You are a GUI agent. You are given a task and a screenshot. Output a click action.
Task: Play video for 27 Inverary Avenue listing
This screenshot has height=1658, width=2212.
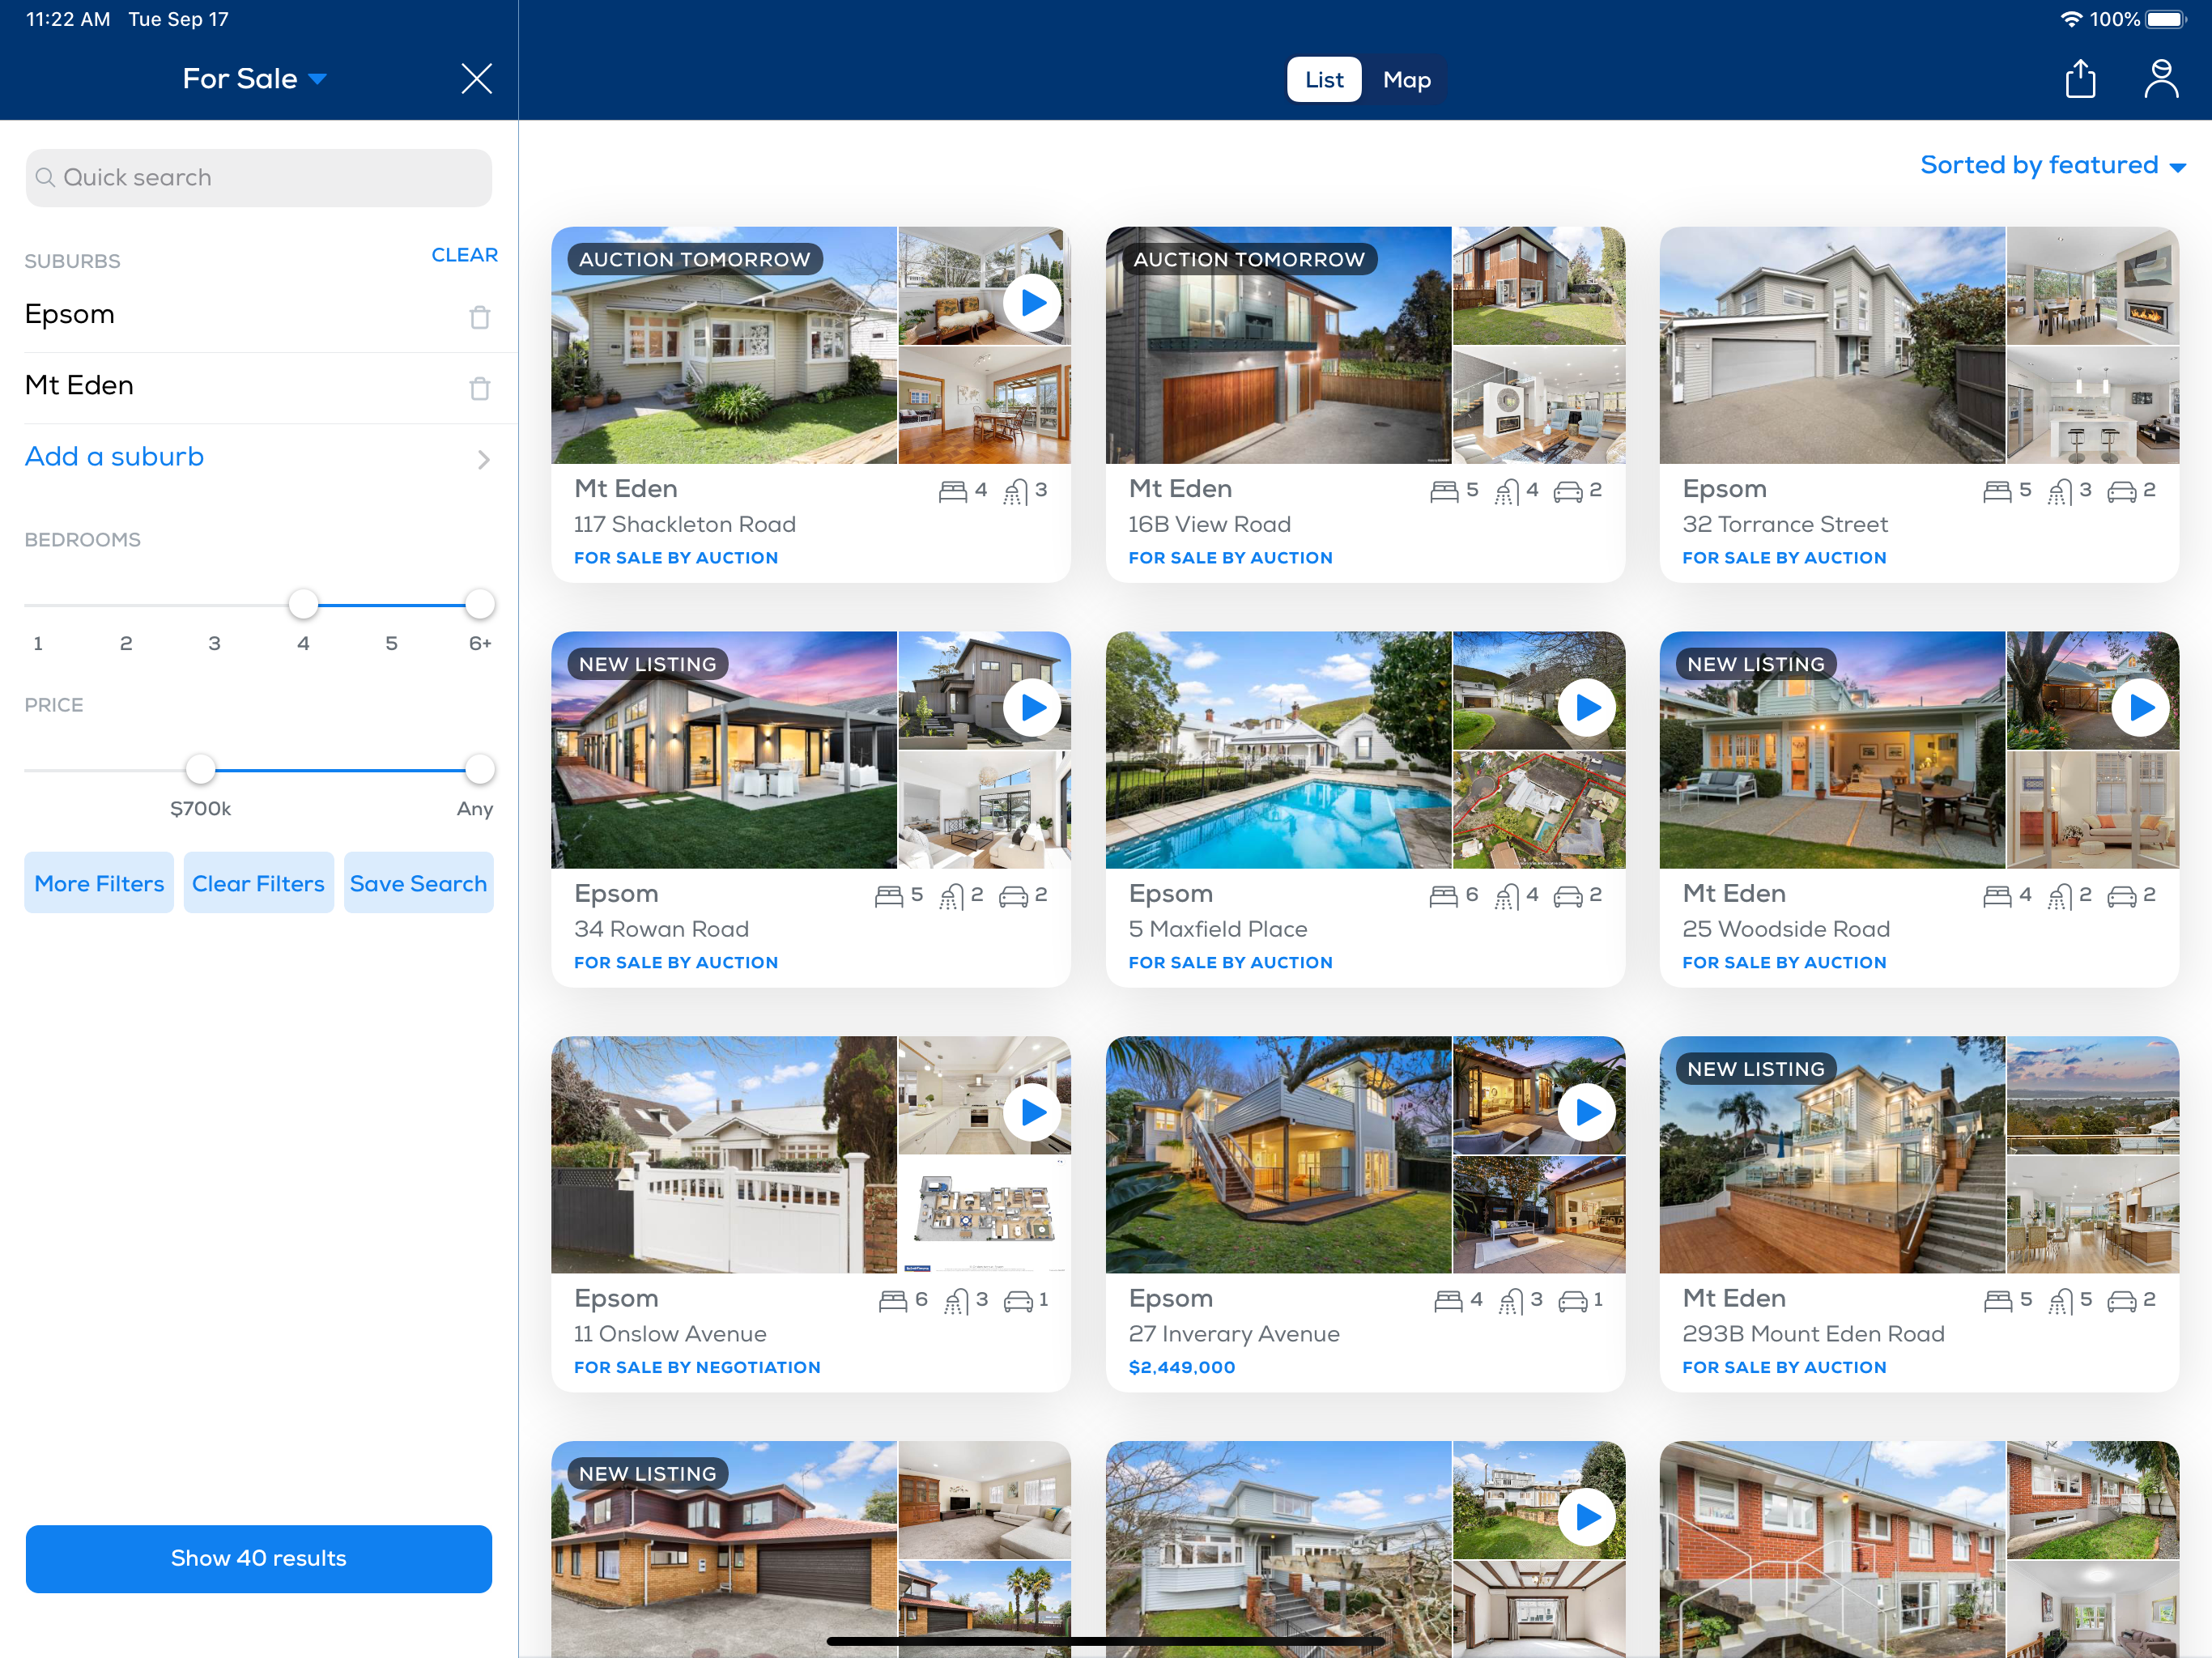click(x=1587, y=1112)
